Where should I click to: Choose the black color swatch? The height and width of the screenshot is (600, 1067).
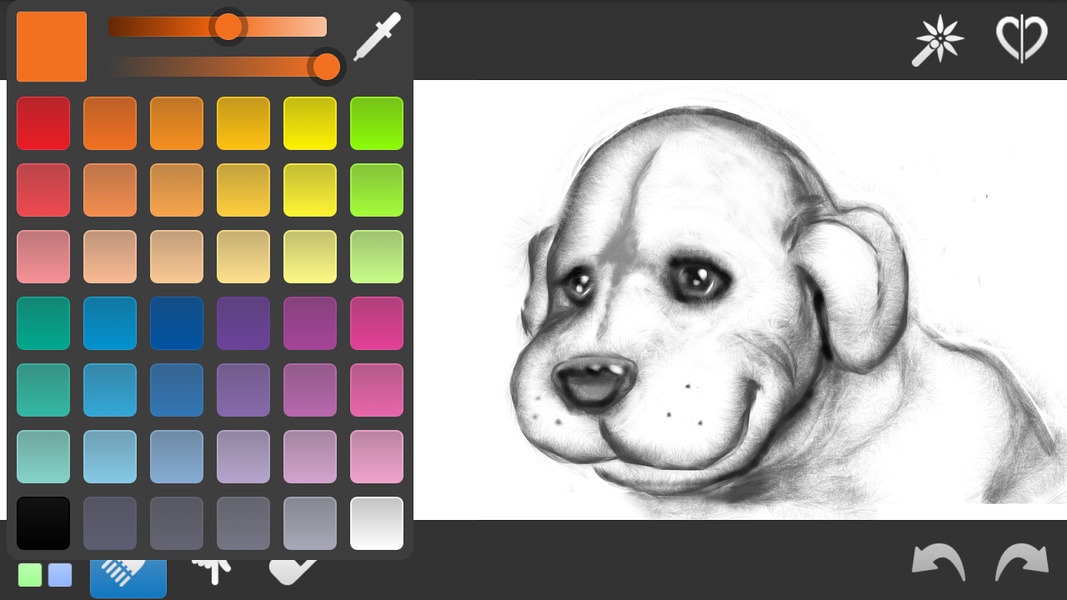43,523
